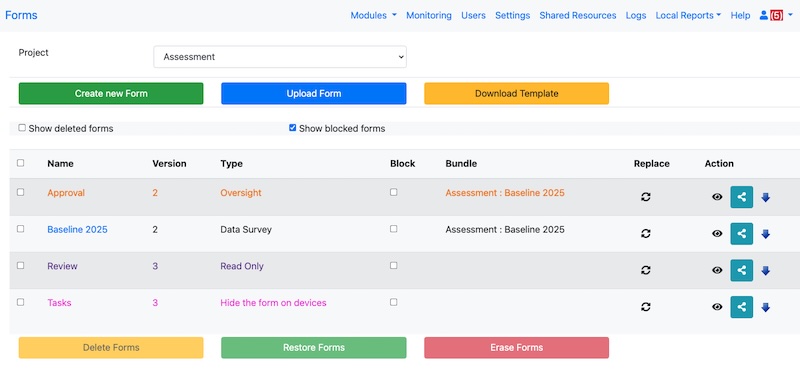The width and height of the screenshot is (800, 373).
Task: Click the Bundle column header
Action: 461,164
